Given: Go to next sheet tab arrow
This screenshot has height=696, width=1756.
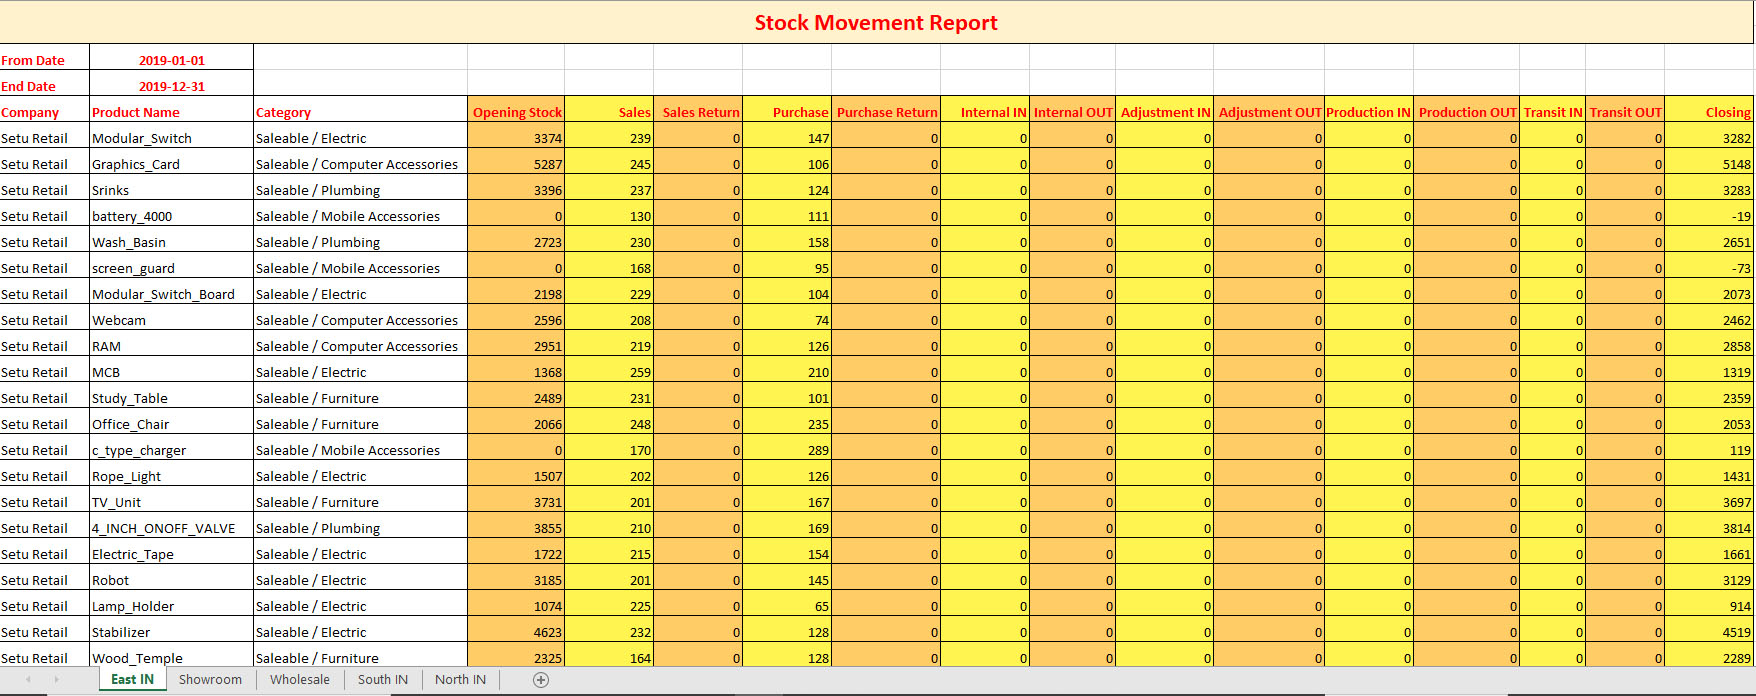Looking at the screenshot, I should (57, 680).
